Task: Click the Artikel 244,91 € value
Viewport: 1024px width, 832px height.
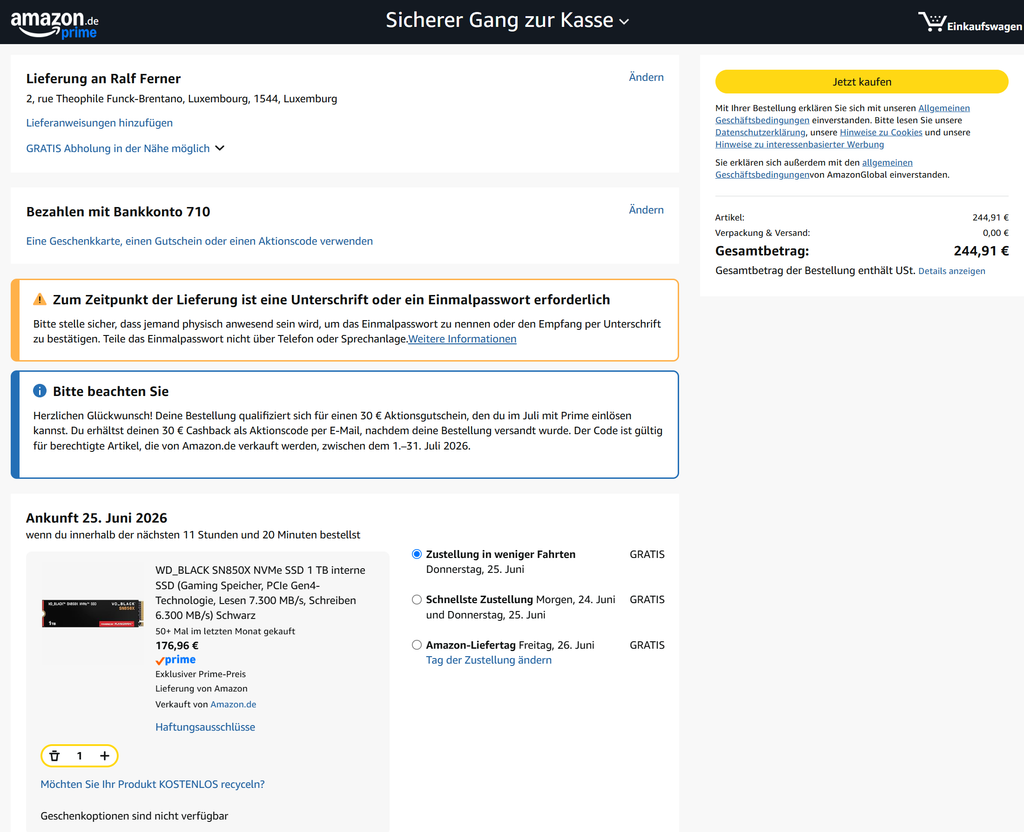Action: (x=990, y=217)
